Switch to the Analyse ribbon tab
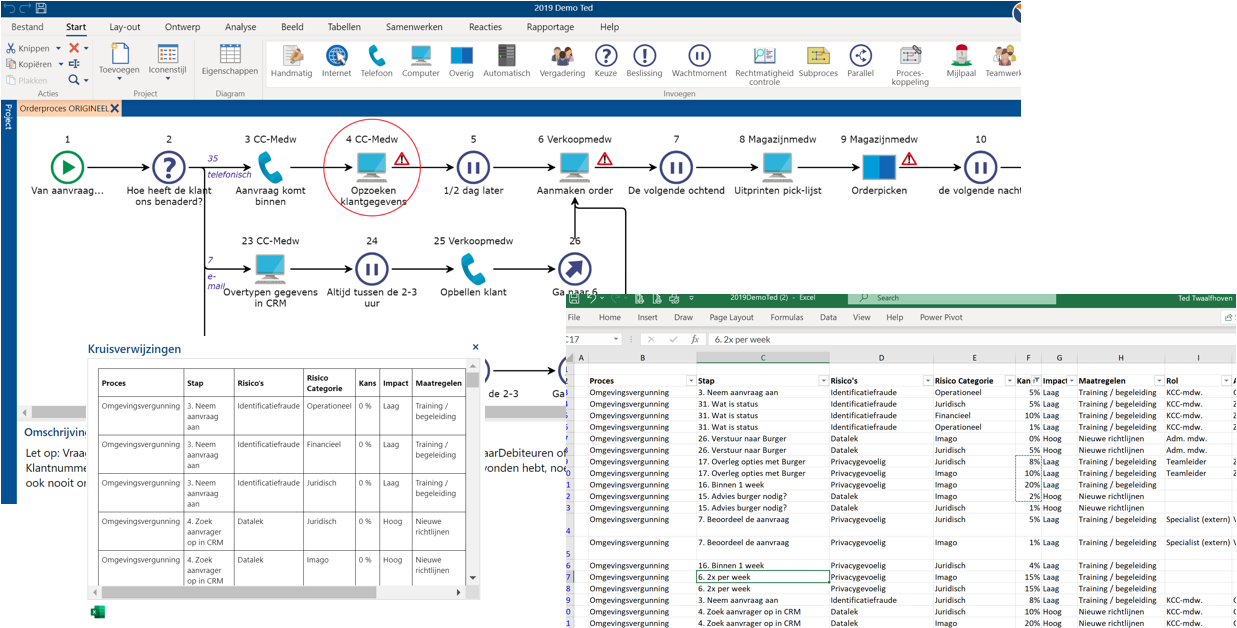 point(240,27)
